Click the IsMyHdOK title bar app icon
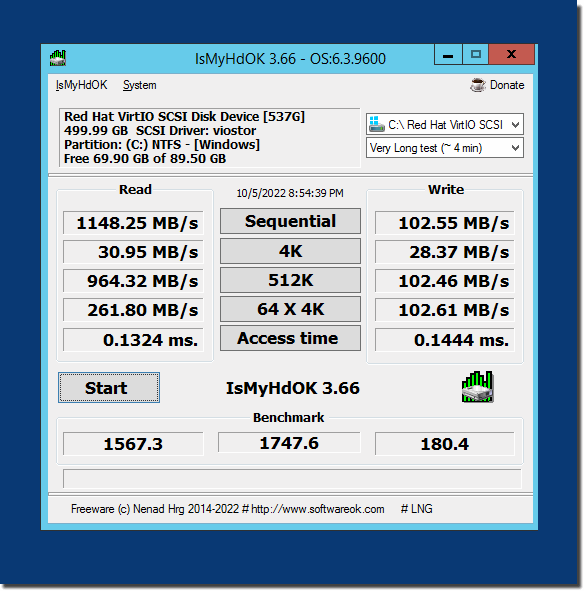This screenshot has height=591, width=584. click(x=58, y=58)
